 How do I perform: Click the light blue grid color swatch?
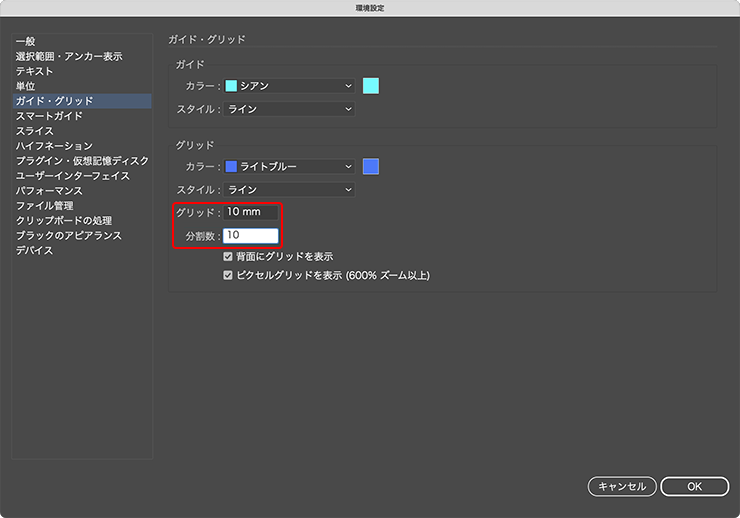(370, 167)
